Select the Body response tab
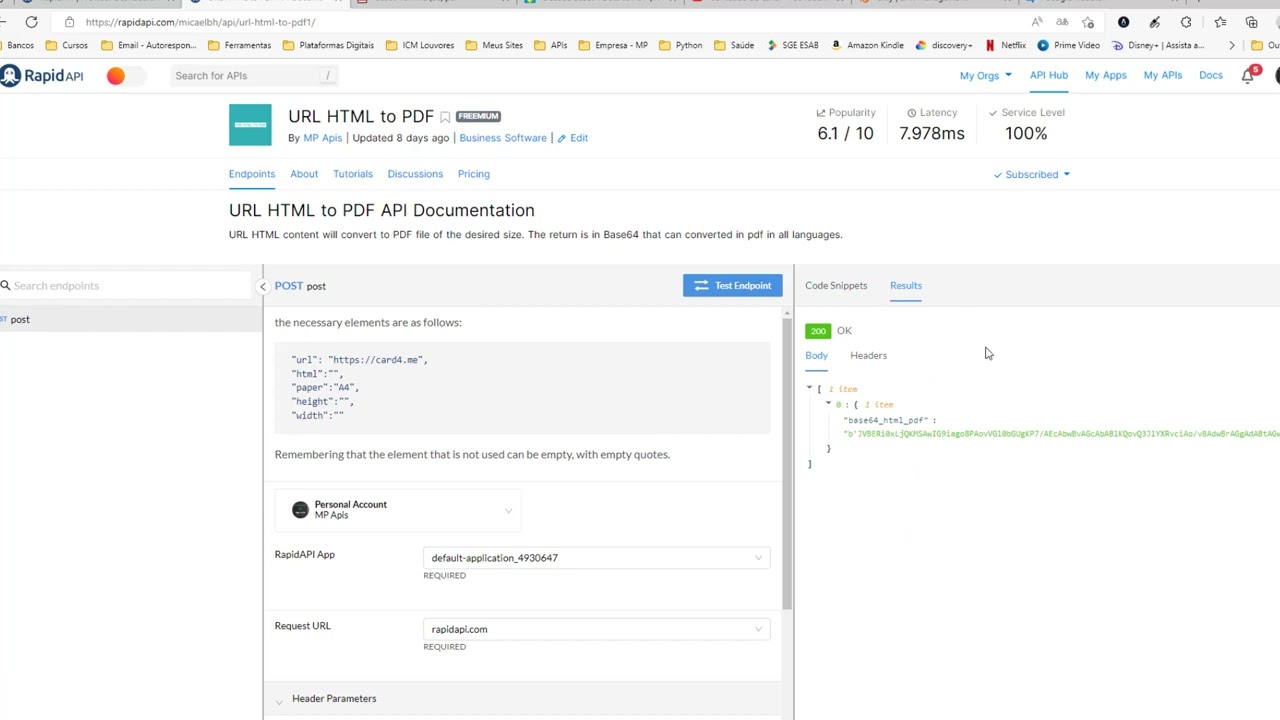This screenshot has width=1280, height=720. tap(816, 356)
